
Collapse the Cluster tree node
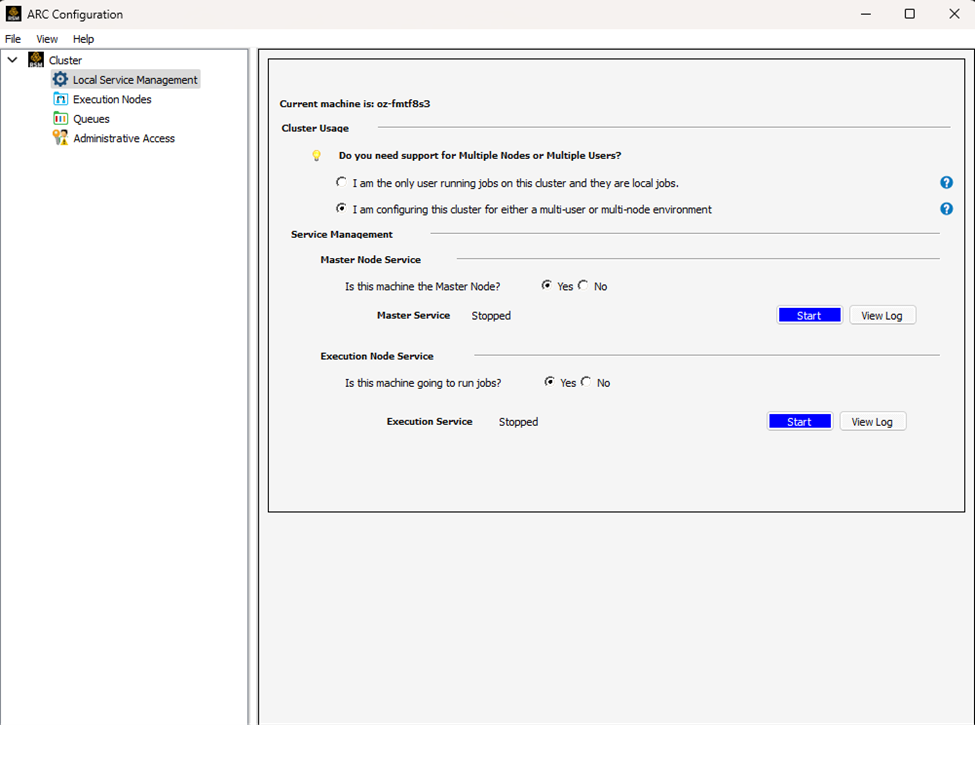click(13, 60)
